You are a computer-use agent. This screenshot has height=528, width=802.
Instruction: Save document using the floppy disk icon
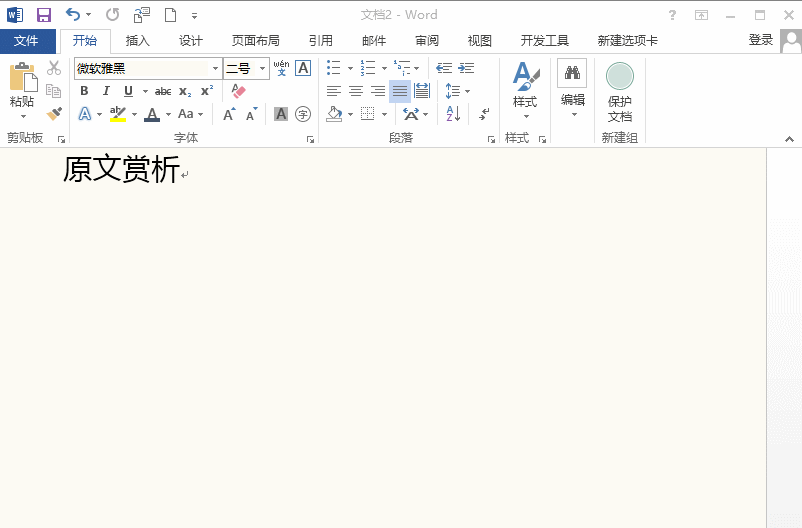click(43, 15)
